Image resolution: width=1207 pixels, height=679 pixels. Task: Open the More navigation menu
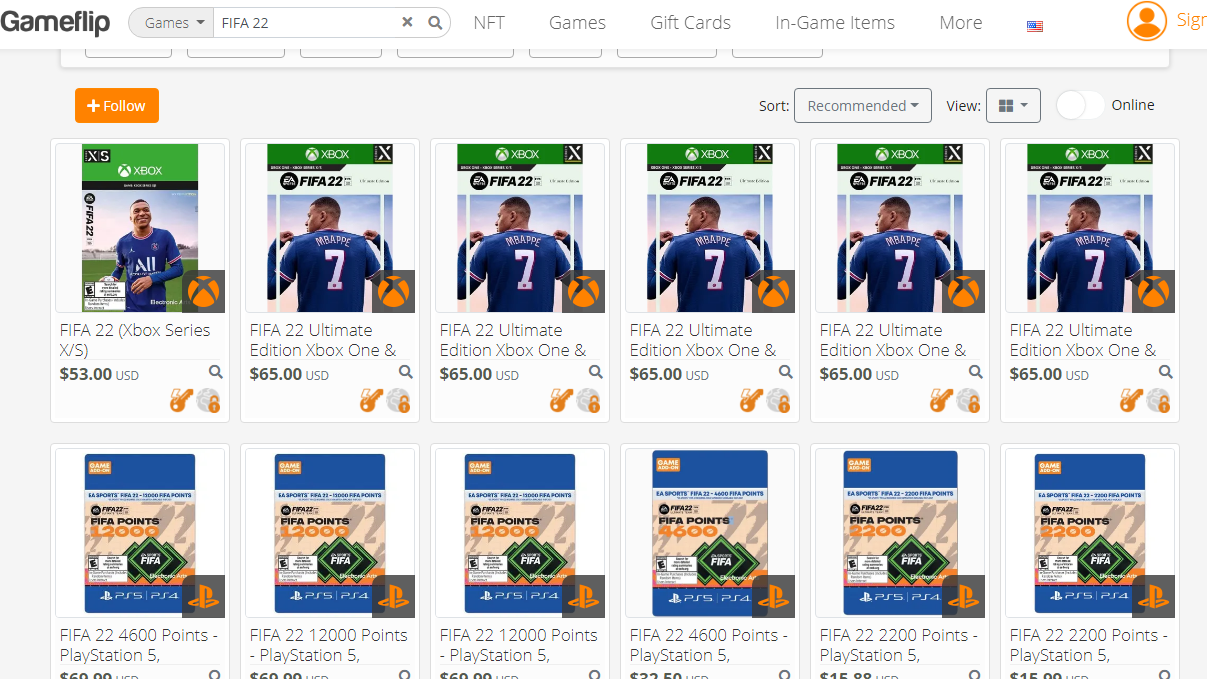point(960,22)
